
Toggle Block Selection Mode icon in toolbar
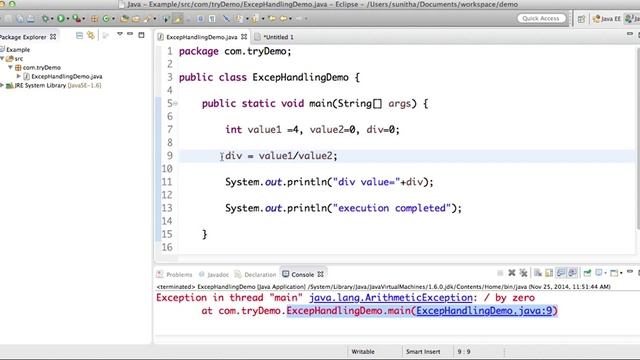tap(200, 19)
